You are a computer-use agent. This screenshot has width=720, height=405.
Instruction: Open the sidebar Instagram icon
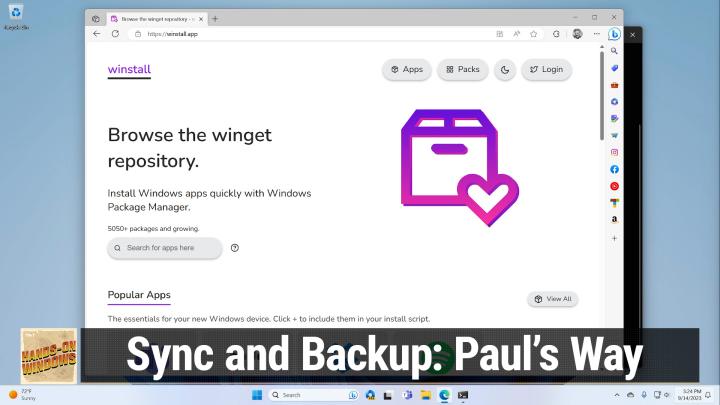click(x=614, y=152)
